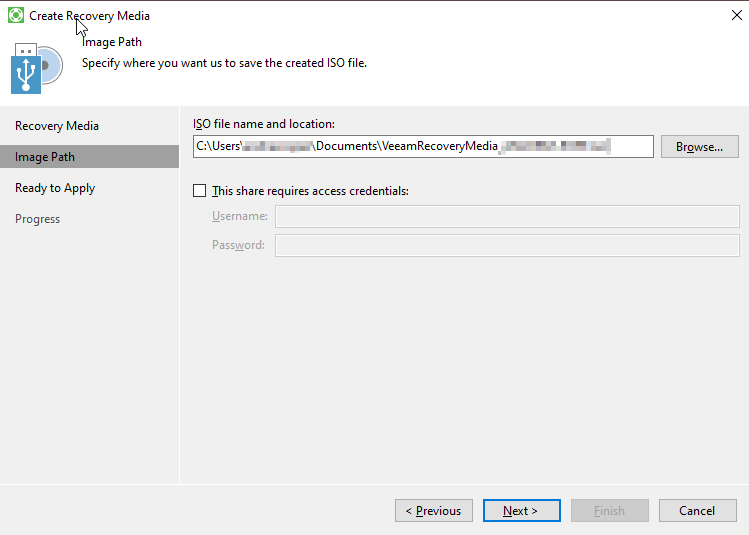
Task: Click the Veeam logo in title bar
Action: coord(16,16)
